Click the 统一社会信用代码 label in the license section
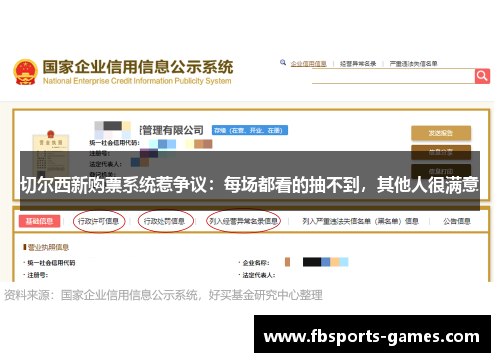 51,263
